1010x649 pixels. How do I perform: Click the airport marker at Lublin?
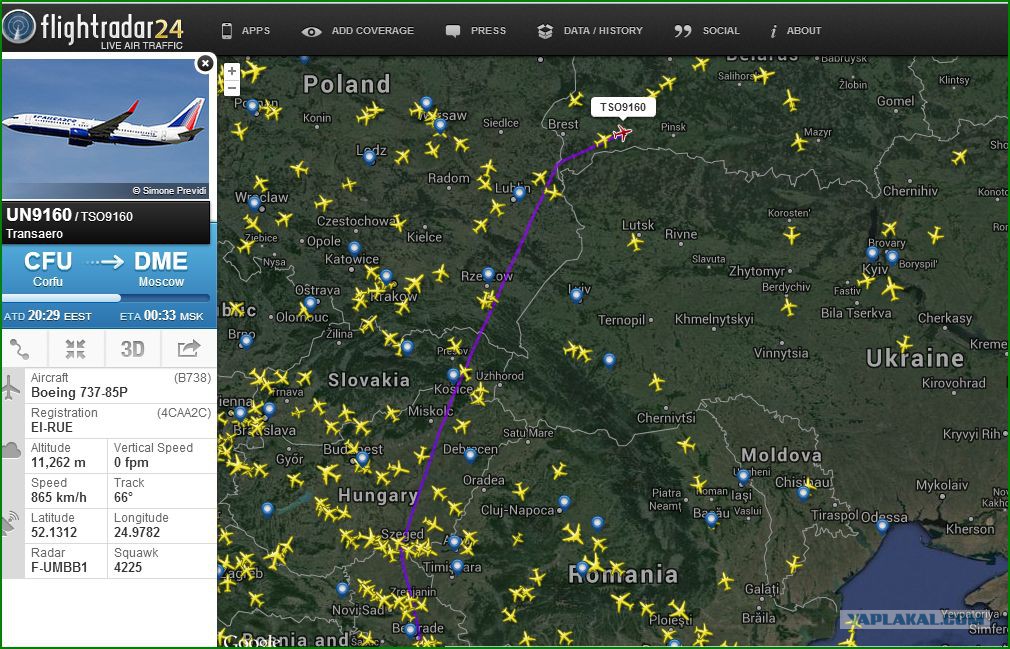point(519,192)
